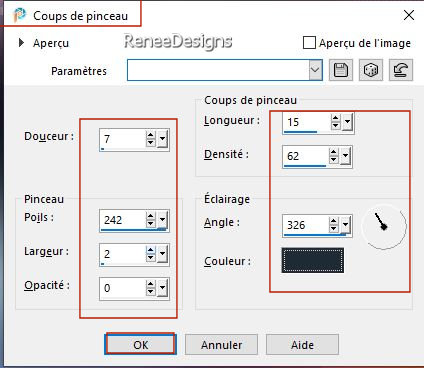
Task: Confirm with the OK button
Action: click(140, 344)
